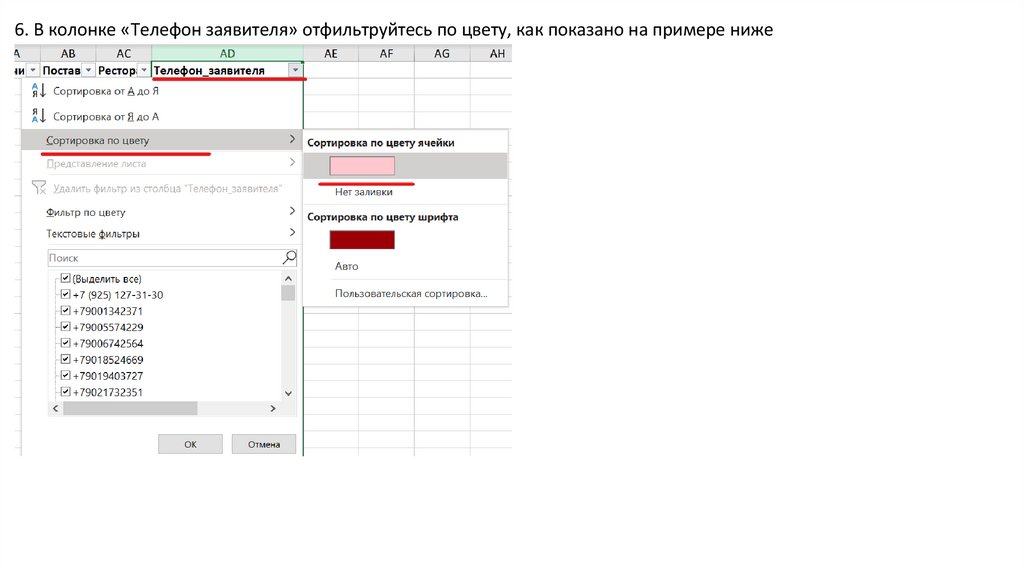Open the Ресторан column filter dropdown
This screenshot has height=574, width=1024.
pos(144,70)
